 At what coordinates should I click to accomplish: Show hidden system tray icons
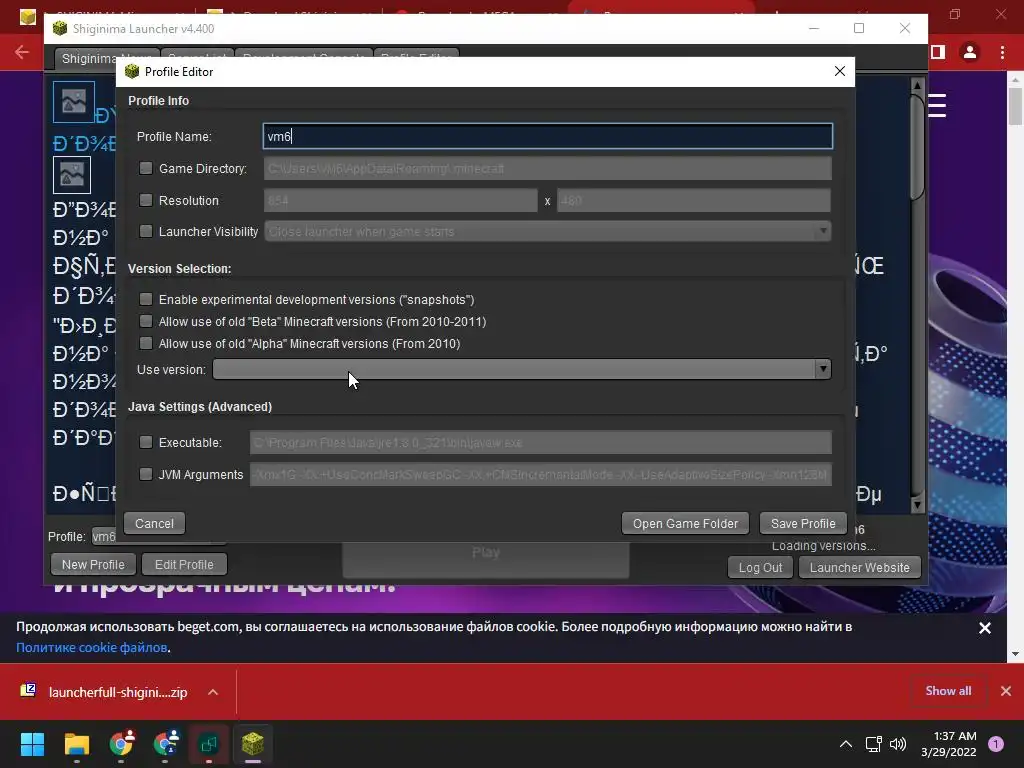pos(846,743)
